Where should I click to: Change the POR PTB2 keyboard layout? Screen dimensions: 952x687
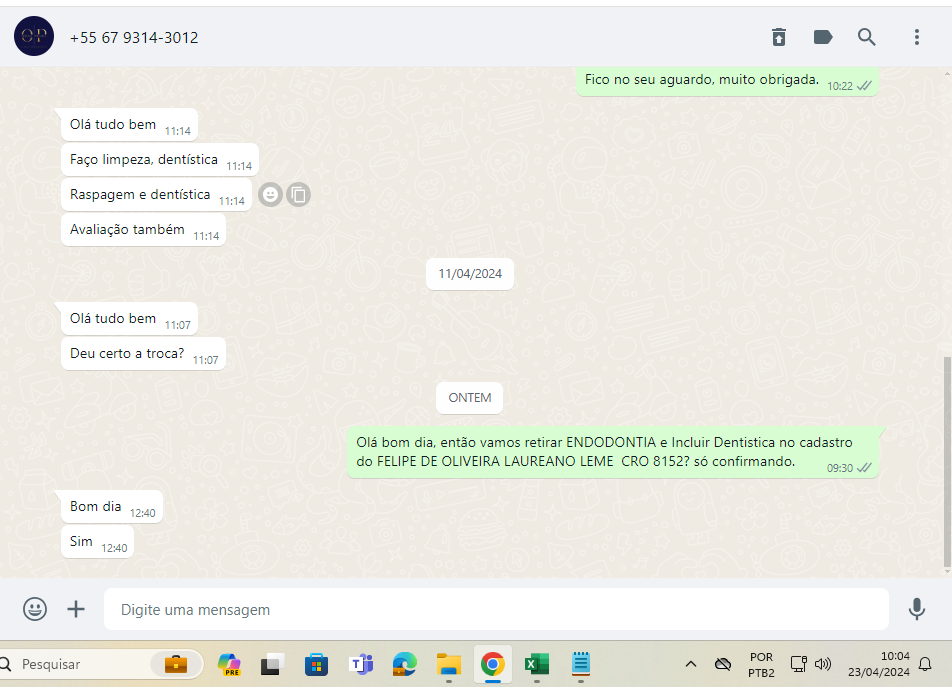pyautogui.click(x=761, y=665)
